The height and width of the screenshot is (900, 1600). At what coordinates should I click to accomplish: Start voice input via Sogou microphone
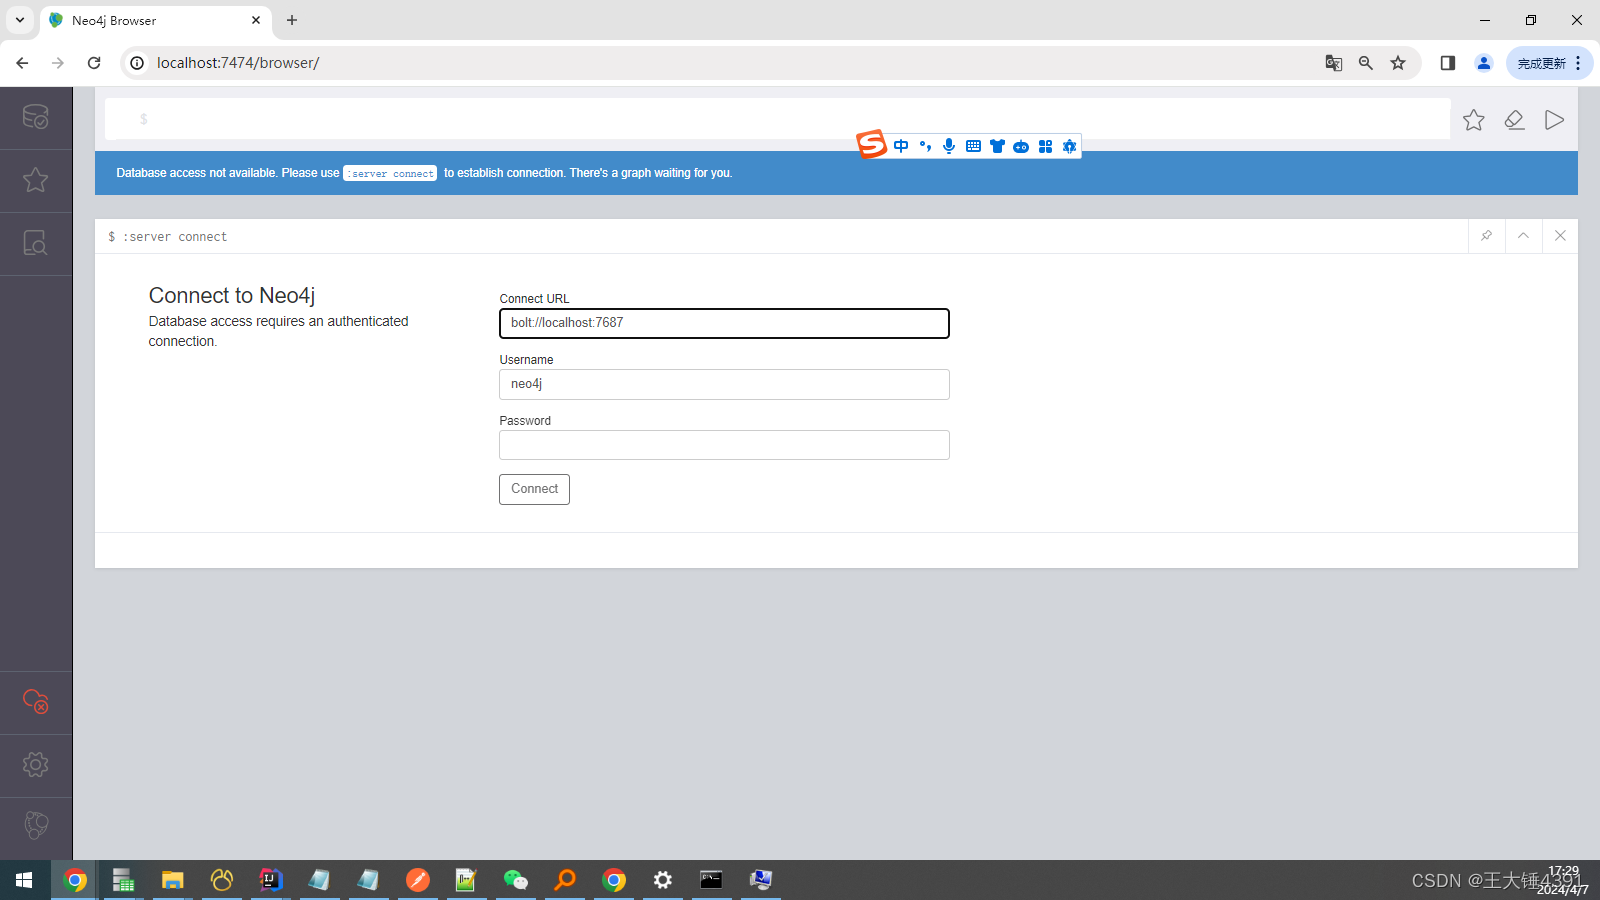click(949, 146)
